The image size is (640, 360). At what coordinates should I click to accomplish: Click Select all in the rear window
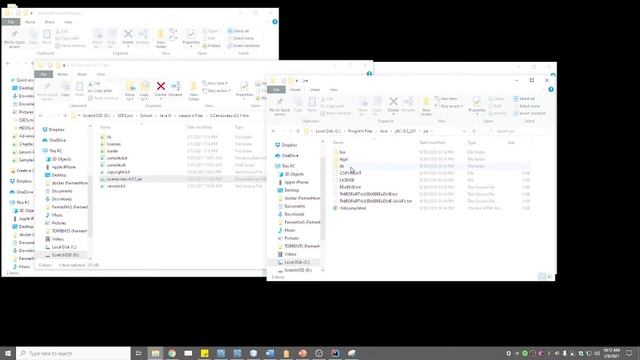pos(238,31)
